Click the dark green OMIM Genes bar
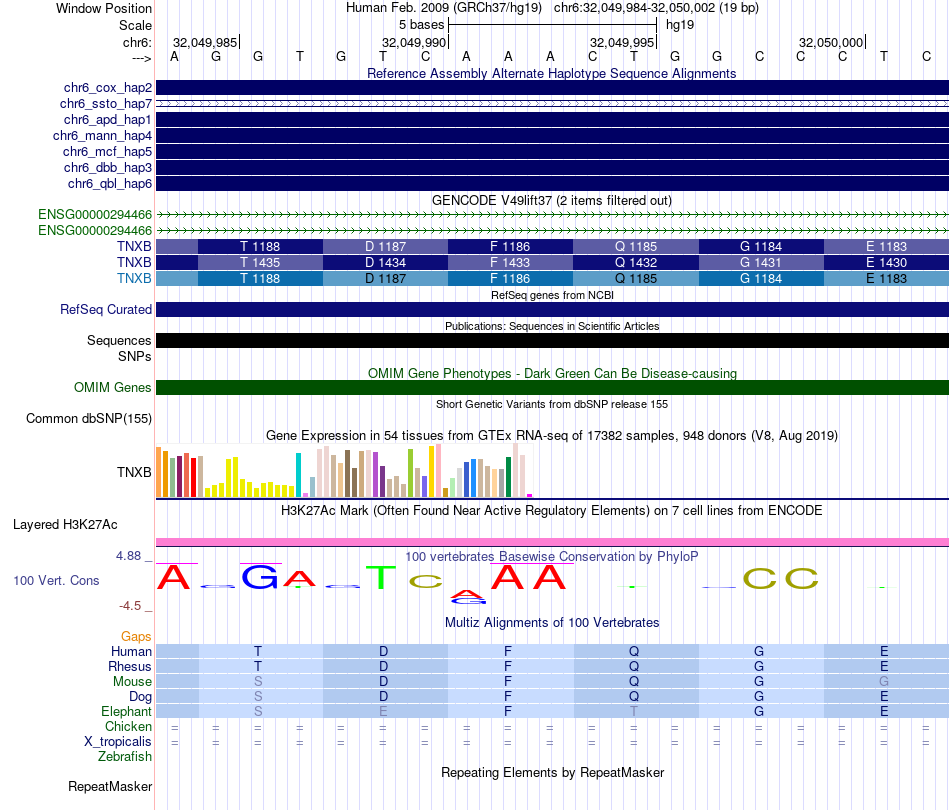Image resolution: width=950 pixels, height=810 pixels. pyautogui.click(x=552, y=388)
